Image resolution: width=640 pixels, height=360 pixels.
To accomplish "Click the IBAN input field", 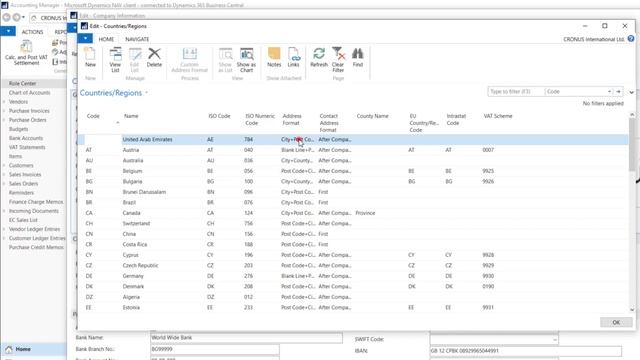I will pyautogui.click(x=526, y=351).
